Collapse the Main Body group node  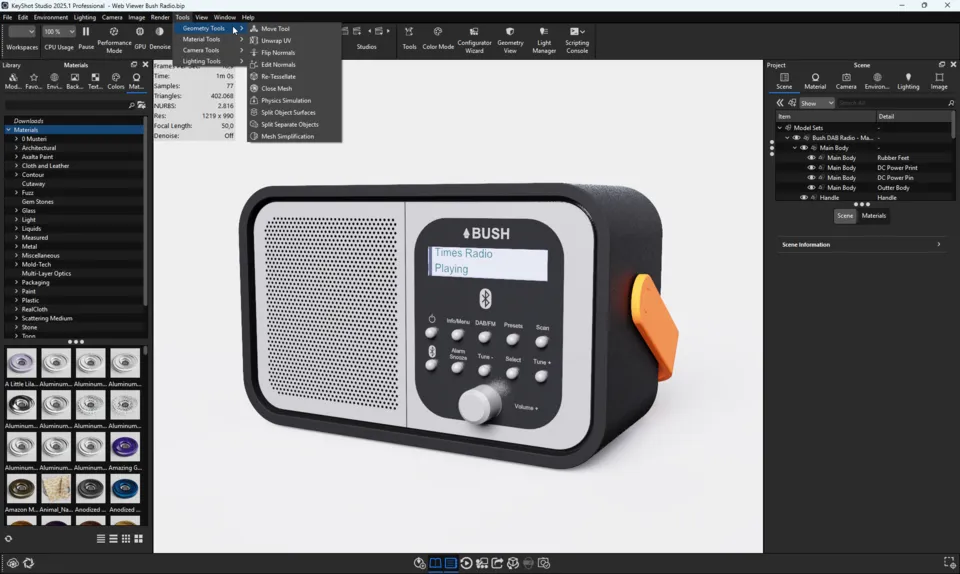pos(795,148)
